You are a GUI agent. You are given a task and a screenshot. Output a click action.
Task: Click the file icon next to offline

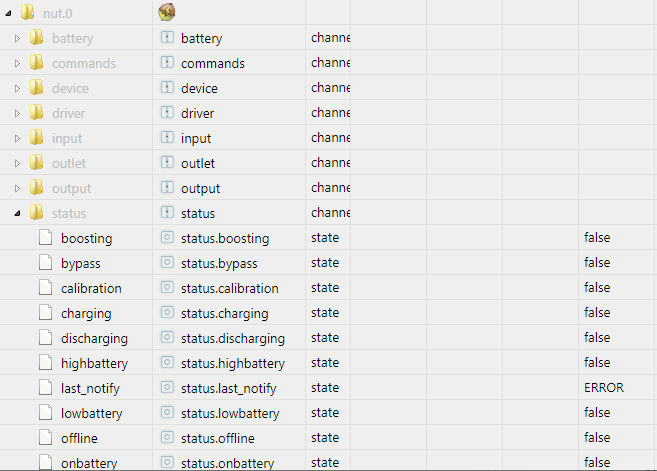[x=46, y=437]
